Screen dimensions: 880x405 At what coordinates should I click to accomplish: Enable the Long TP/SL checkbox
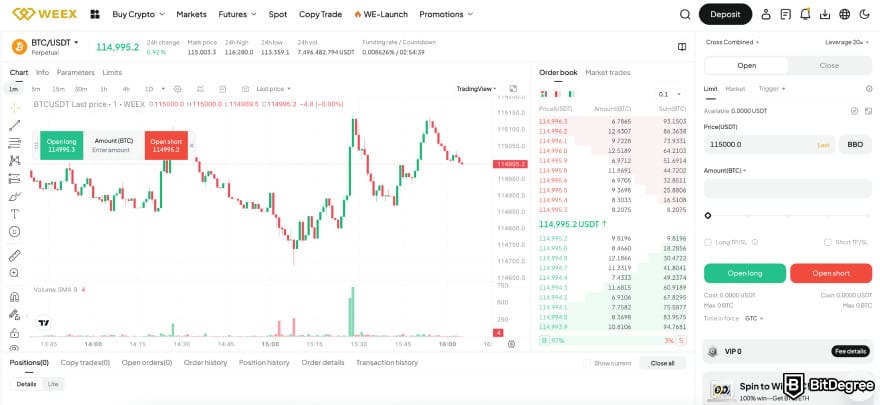(x=708, y=242)
